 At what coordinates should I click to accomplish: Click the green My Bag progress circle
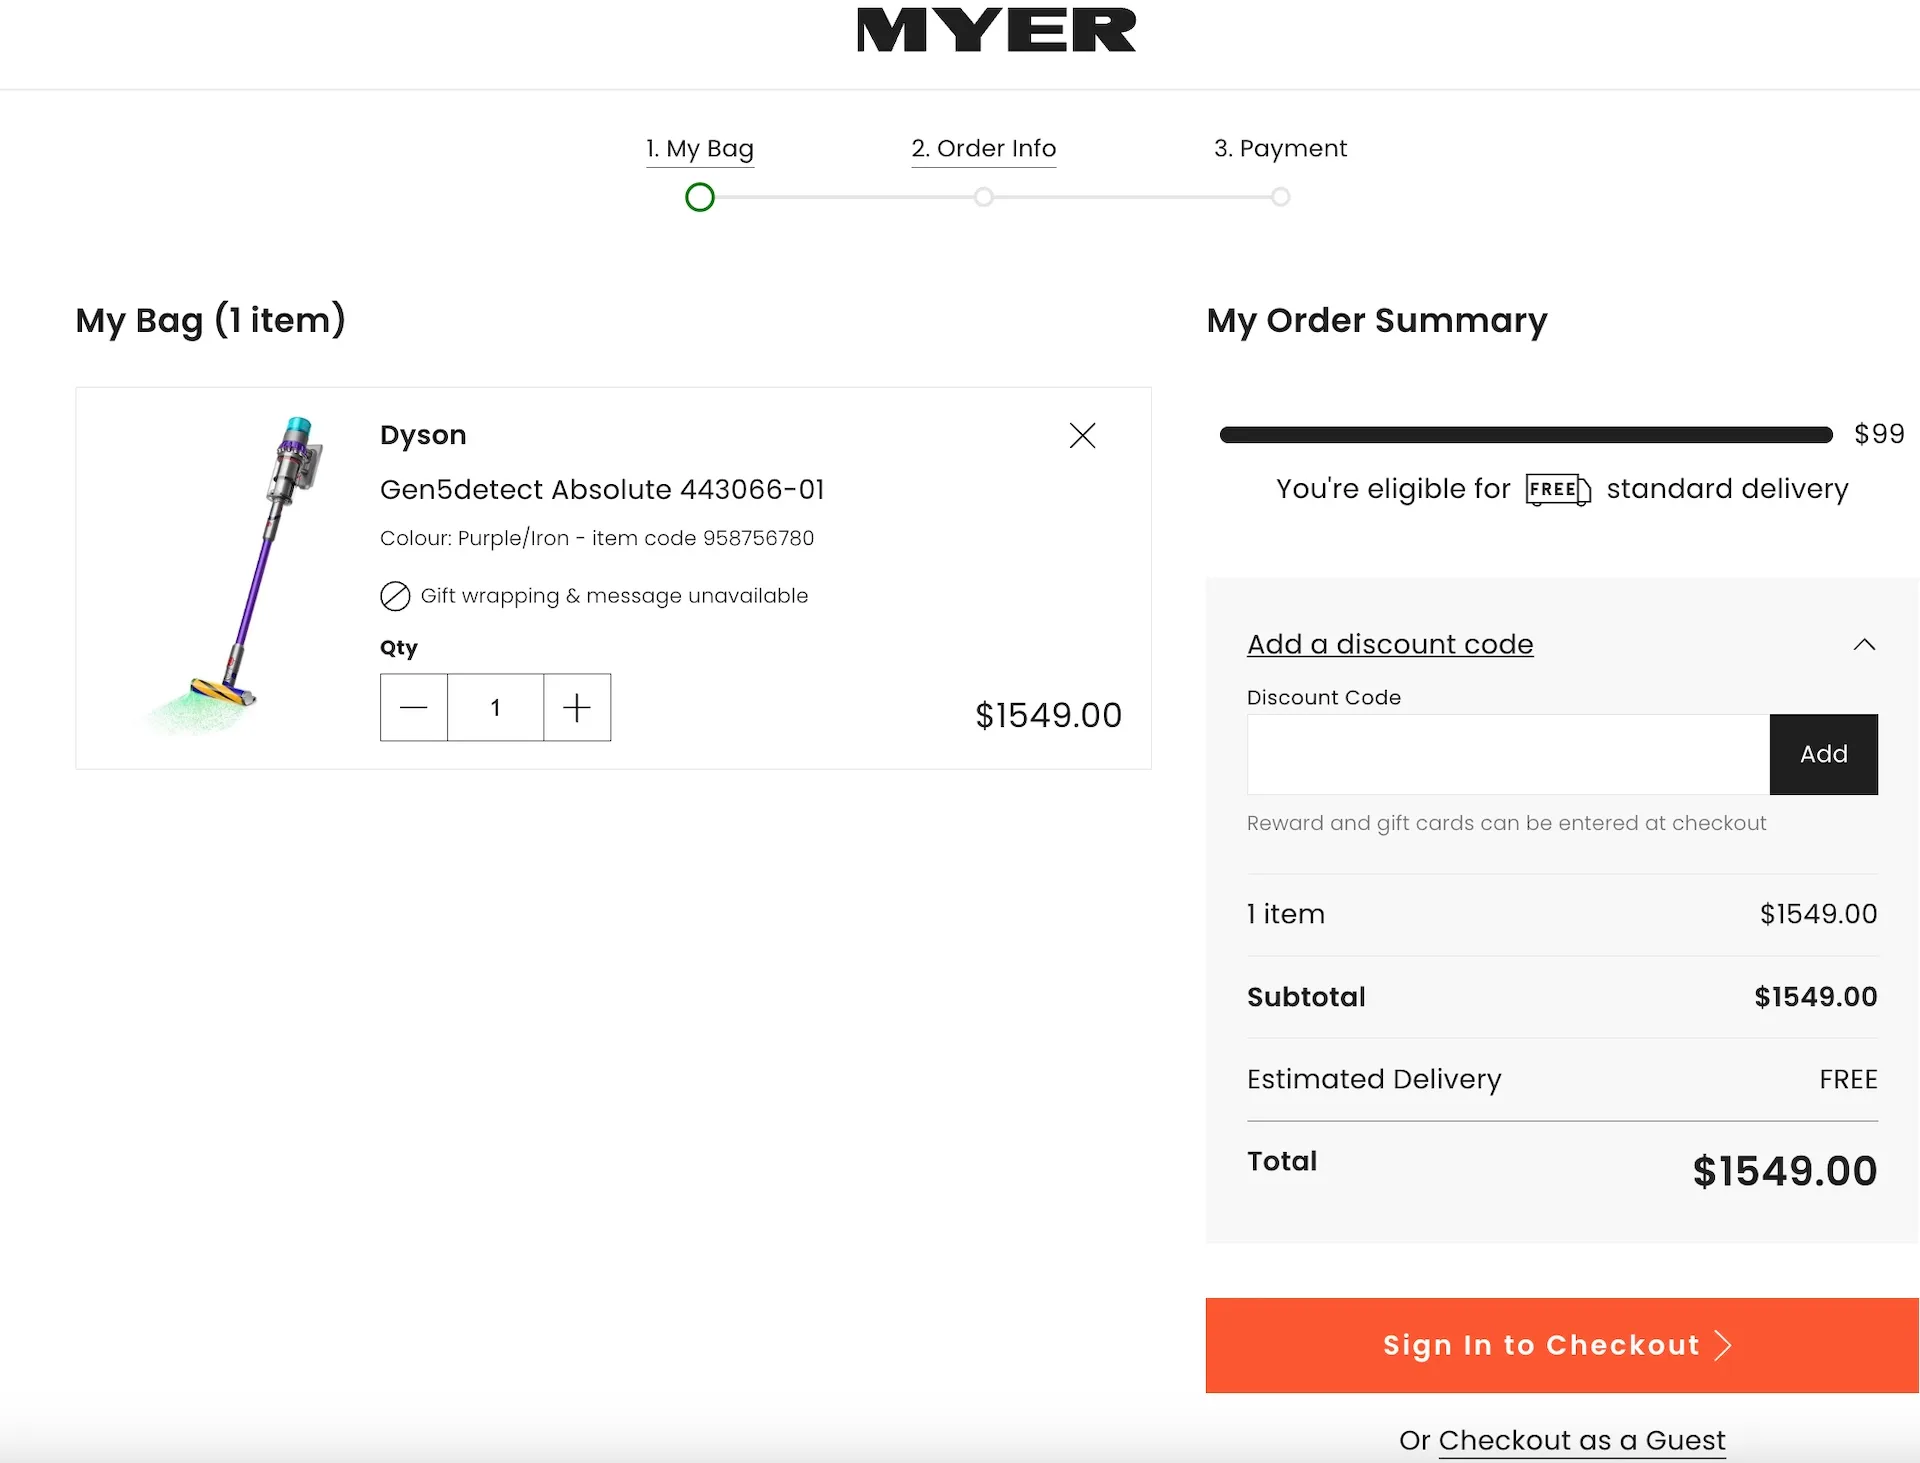700,197
